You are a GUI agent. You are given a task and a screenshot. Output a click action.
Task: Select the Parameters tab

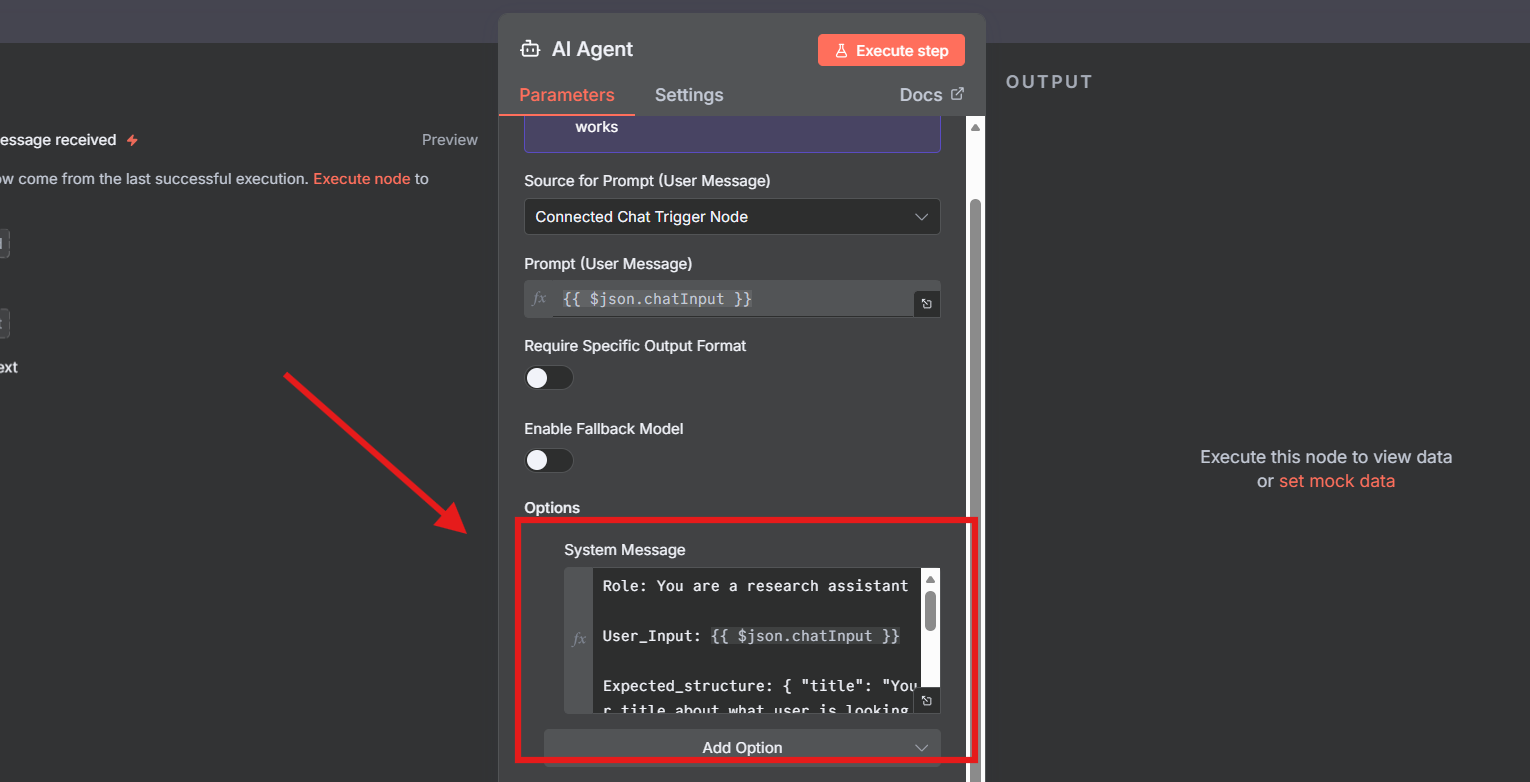(x=566, y=94)
